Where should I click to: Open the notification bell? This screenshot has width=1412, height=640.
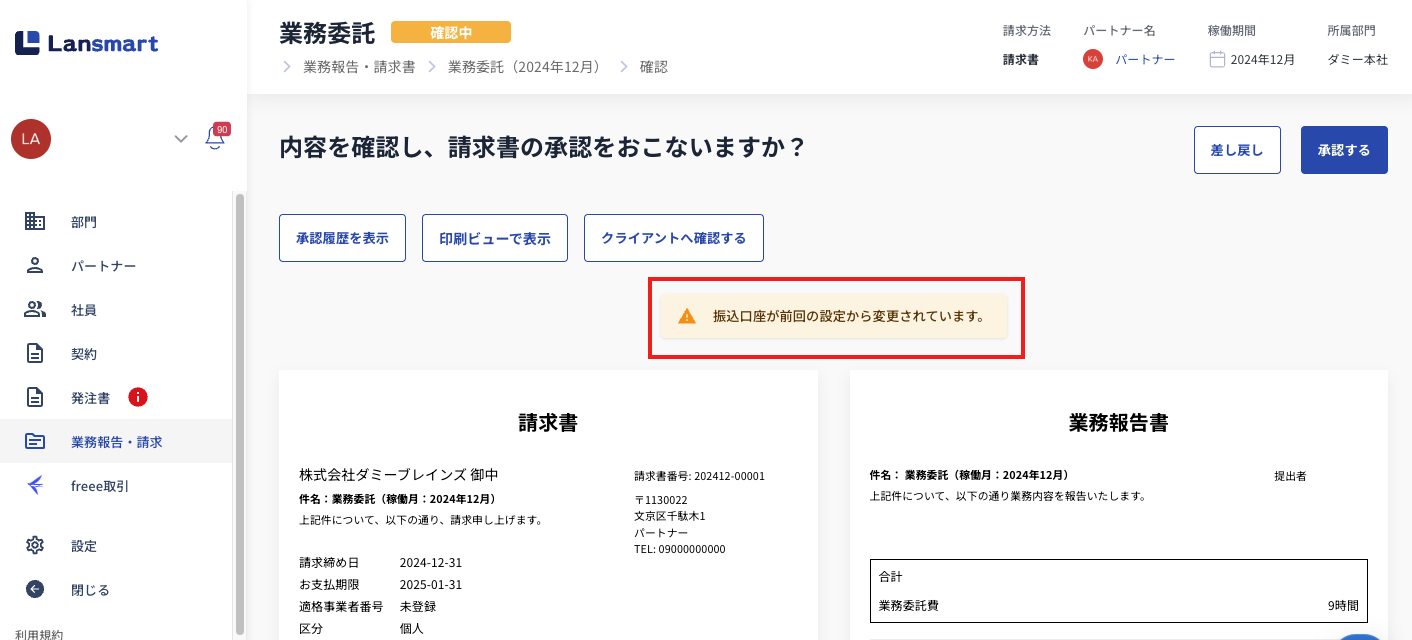pos(215,138)
